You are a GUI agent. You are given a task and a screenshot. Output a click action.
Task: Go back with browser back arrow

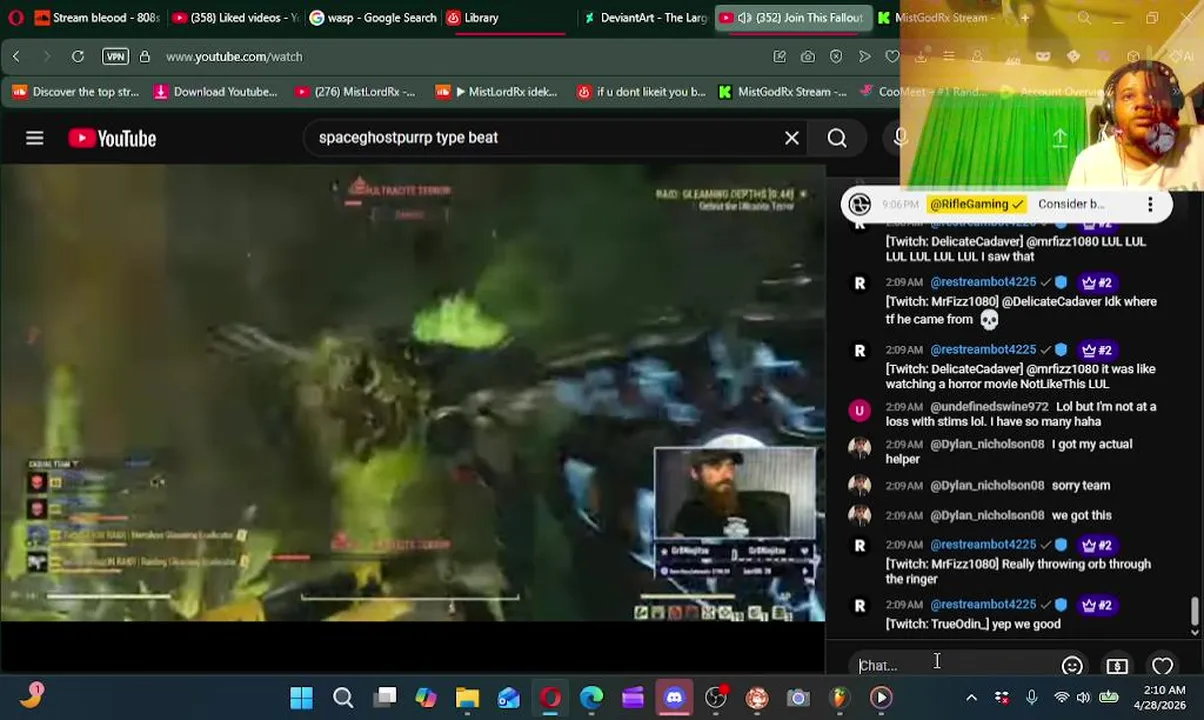(16, 57)
